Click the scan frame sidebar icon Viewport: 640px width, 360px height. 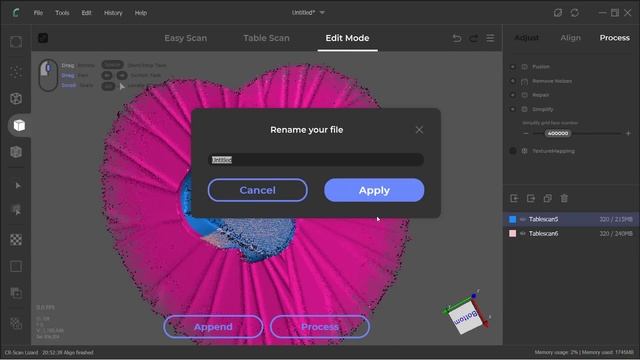(16, 42)
